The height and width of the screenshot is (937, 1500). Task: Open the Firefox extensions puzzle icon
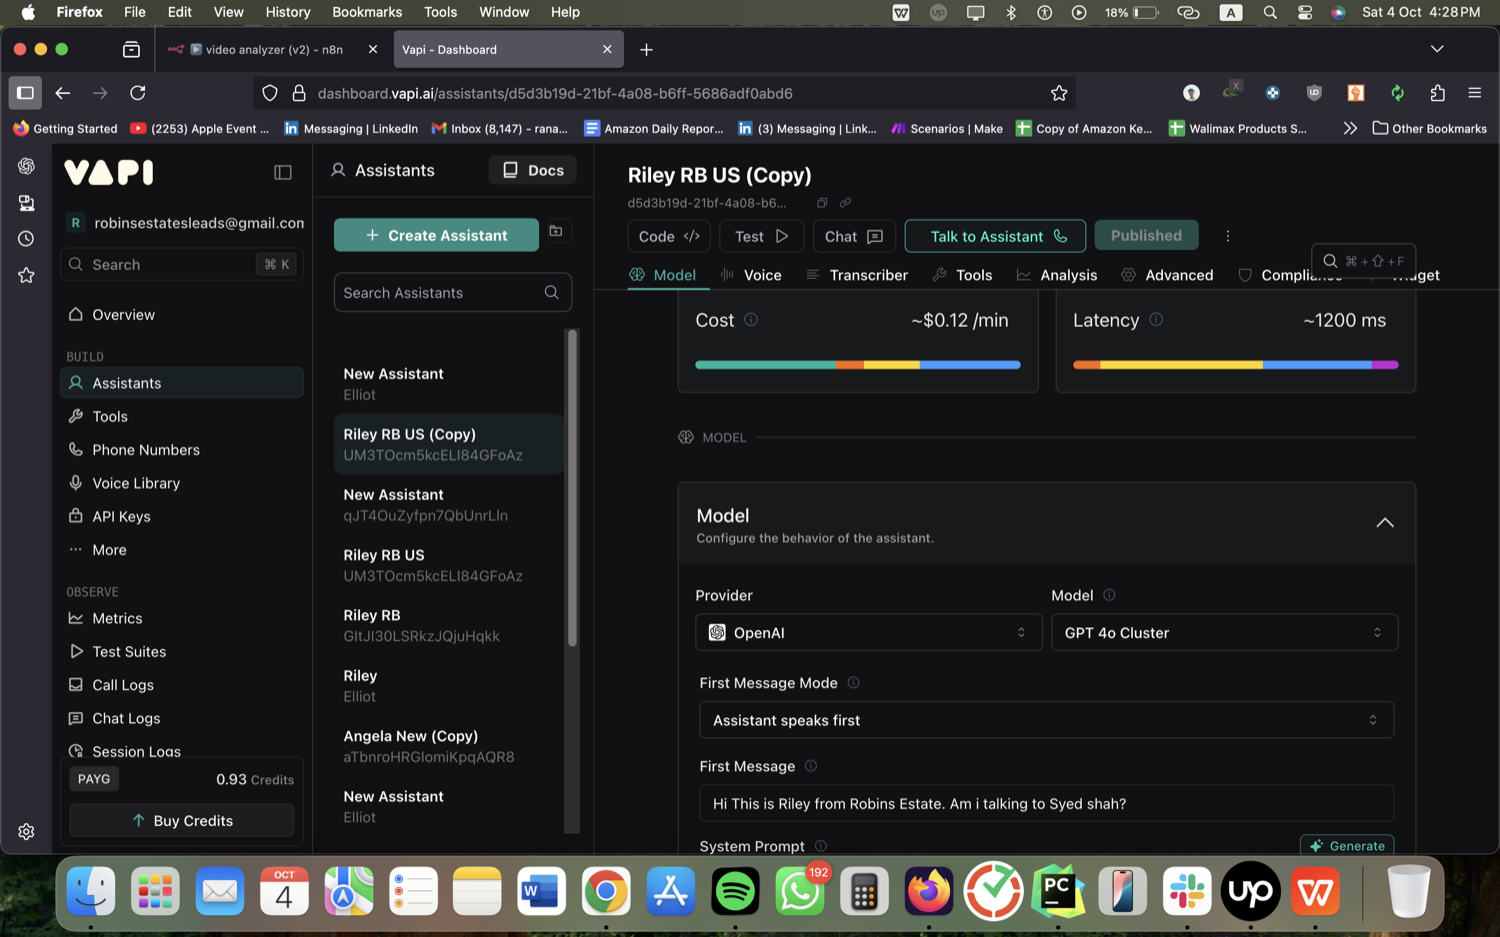1437,93
